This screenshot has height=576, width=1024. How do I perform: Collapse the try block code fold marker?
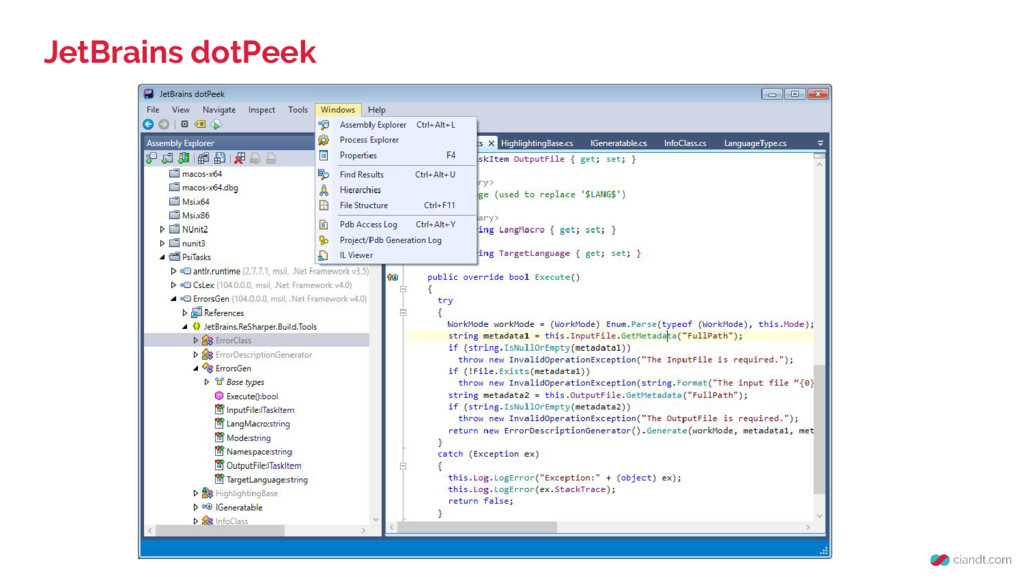click(403, 312)
